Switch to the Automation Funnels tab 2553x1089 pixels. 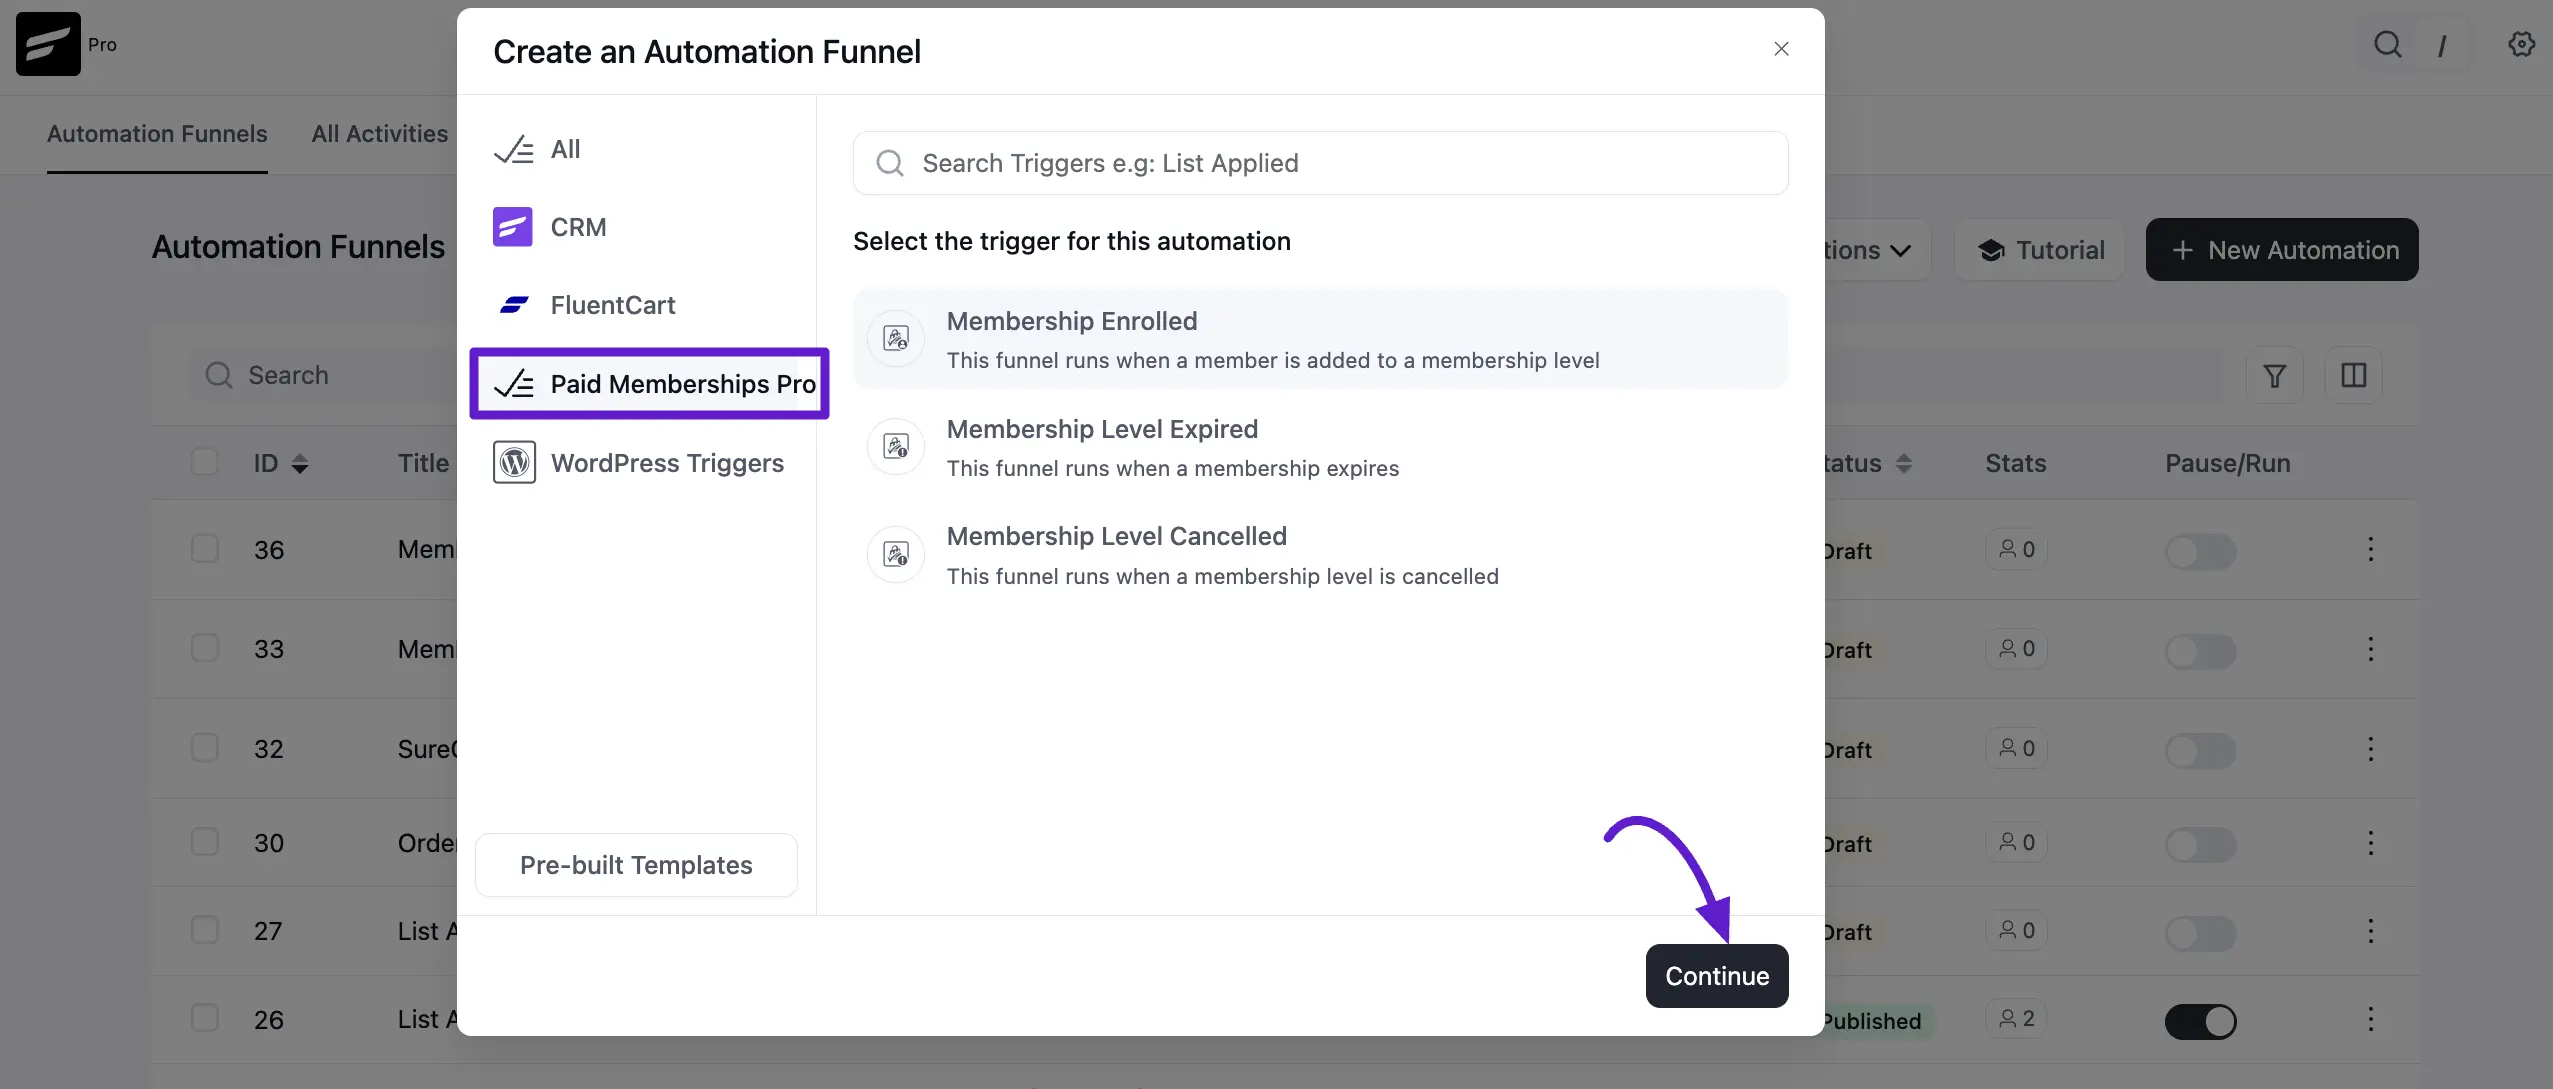[x=157, y=134]
